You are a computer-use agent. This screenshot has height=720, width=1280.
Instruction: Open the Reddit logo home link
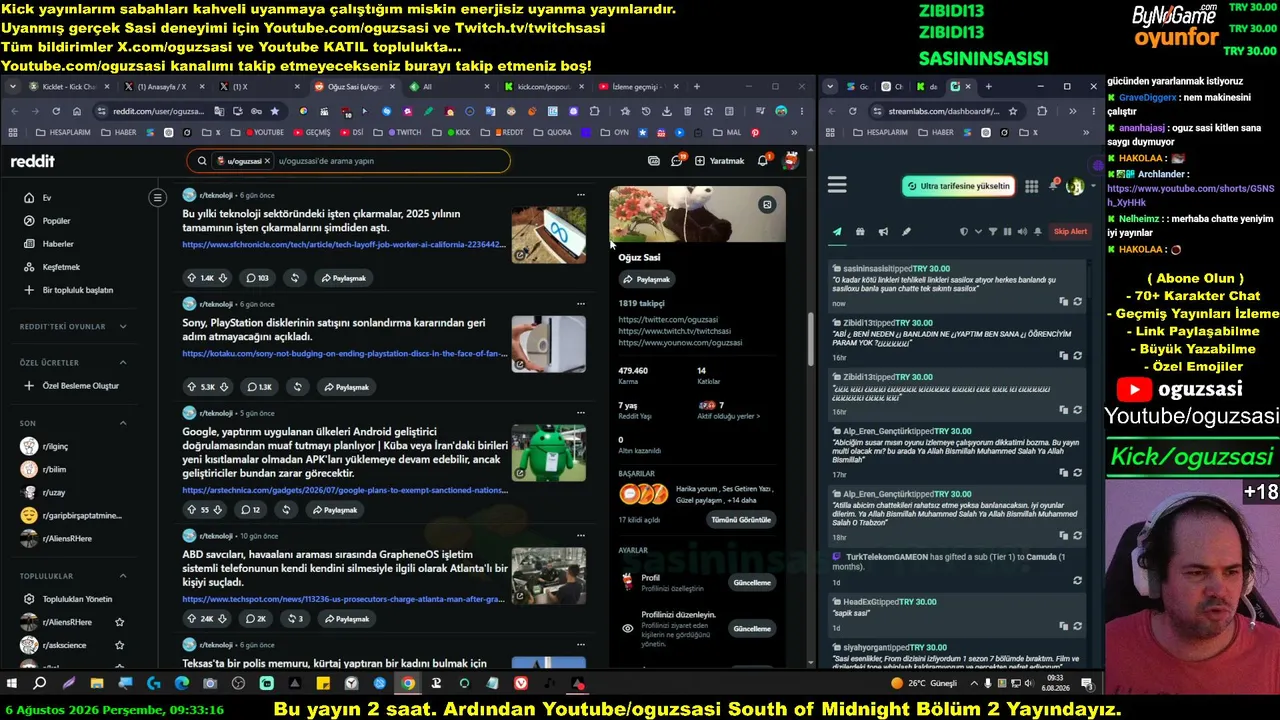tap(33, 161)
